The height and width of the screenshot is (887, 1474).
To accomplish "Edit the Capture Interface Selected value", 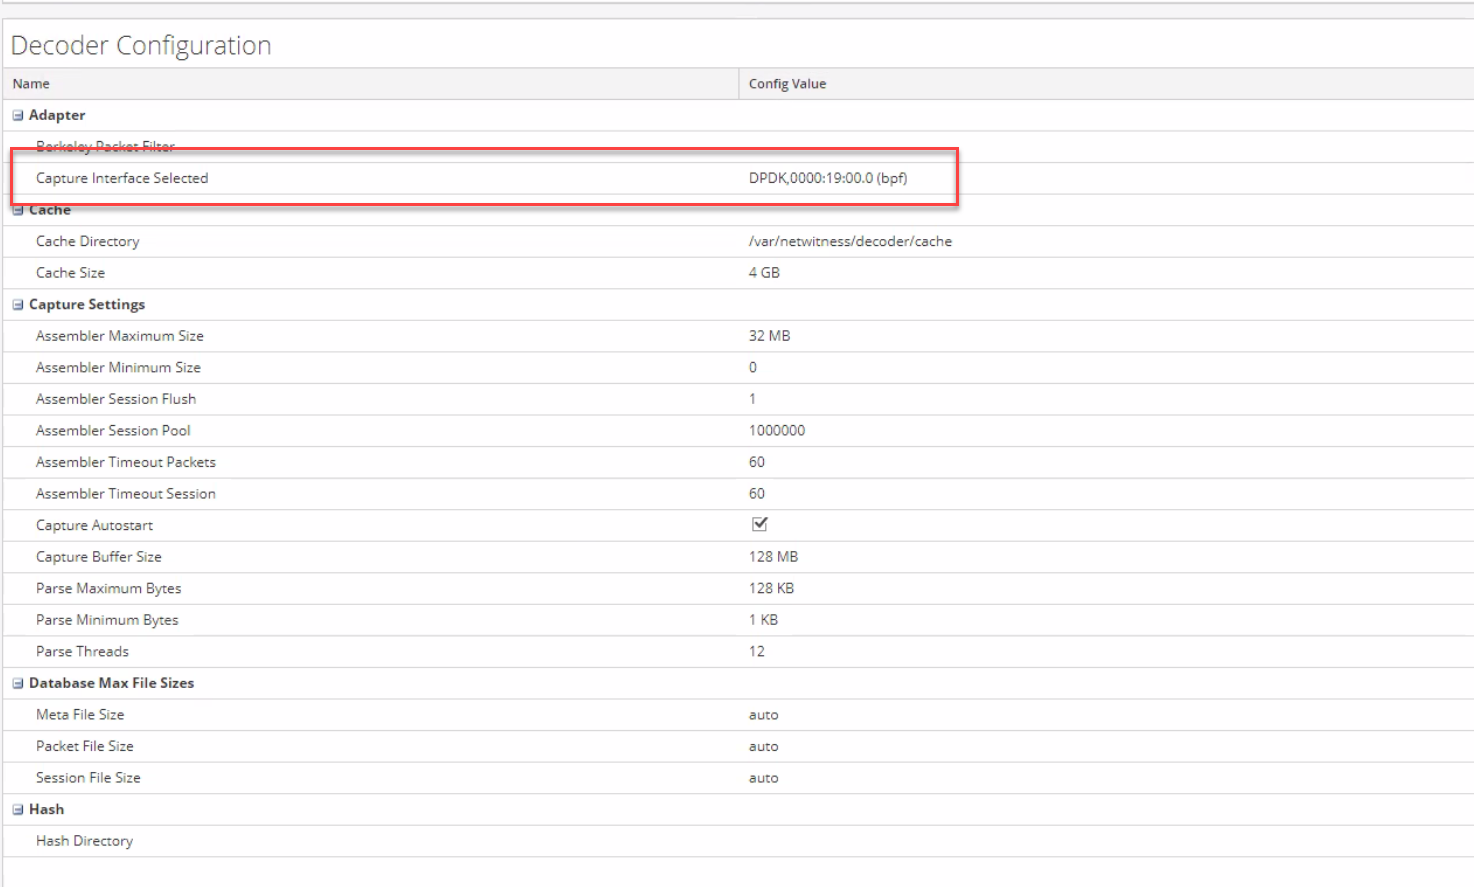I will coord(827,178).
